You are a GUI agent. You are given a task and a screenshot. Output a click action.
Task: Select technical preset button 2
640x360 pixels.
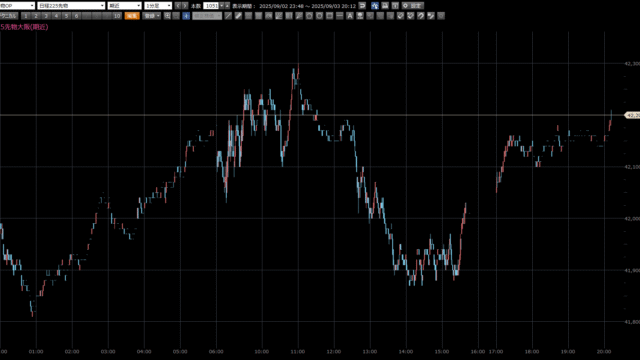tap(36, 16)
